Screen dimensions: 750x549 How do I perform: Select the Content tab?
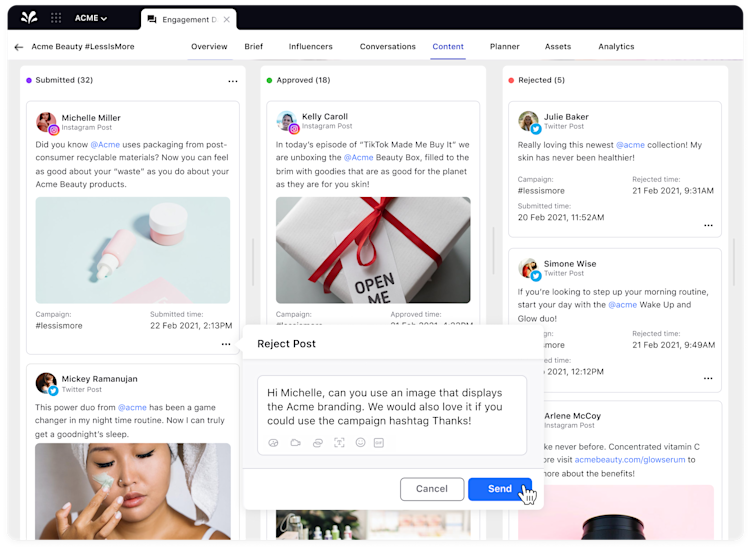[x=448, y=46]
